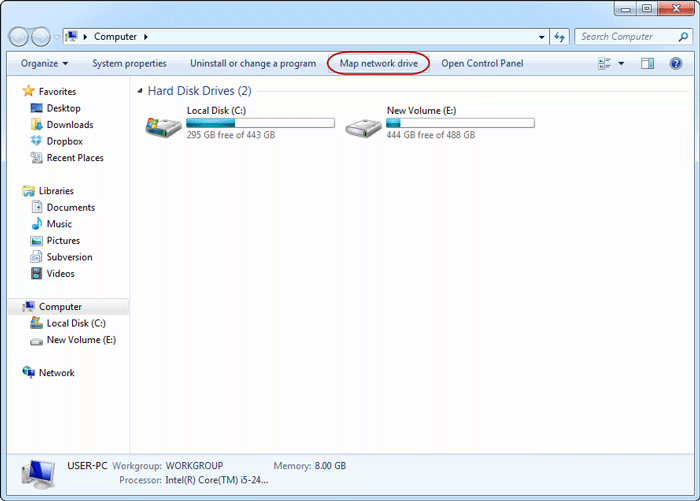Open Local Disk (C:) in navigation pane
This screenshot has height=501, width=700.
pos(76,323)
